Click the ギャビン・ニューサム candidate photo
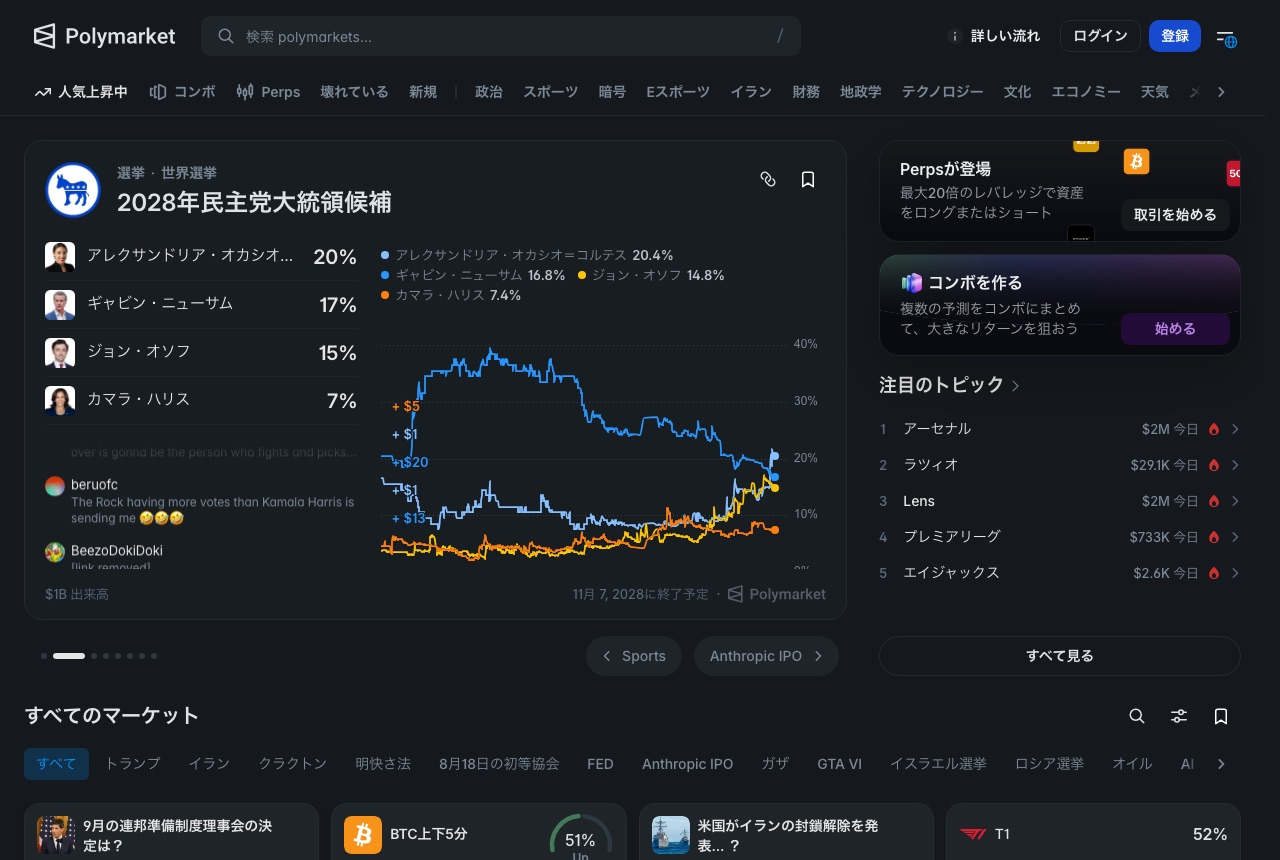This screenshot has height=860, width=1280. point(60,305)
